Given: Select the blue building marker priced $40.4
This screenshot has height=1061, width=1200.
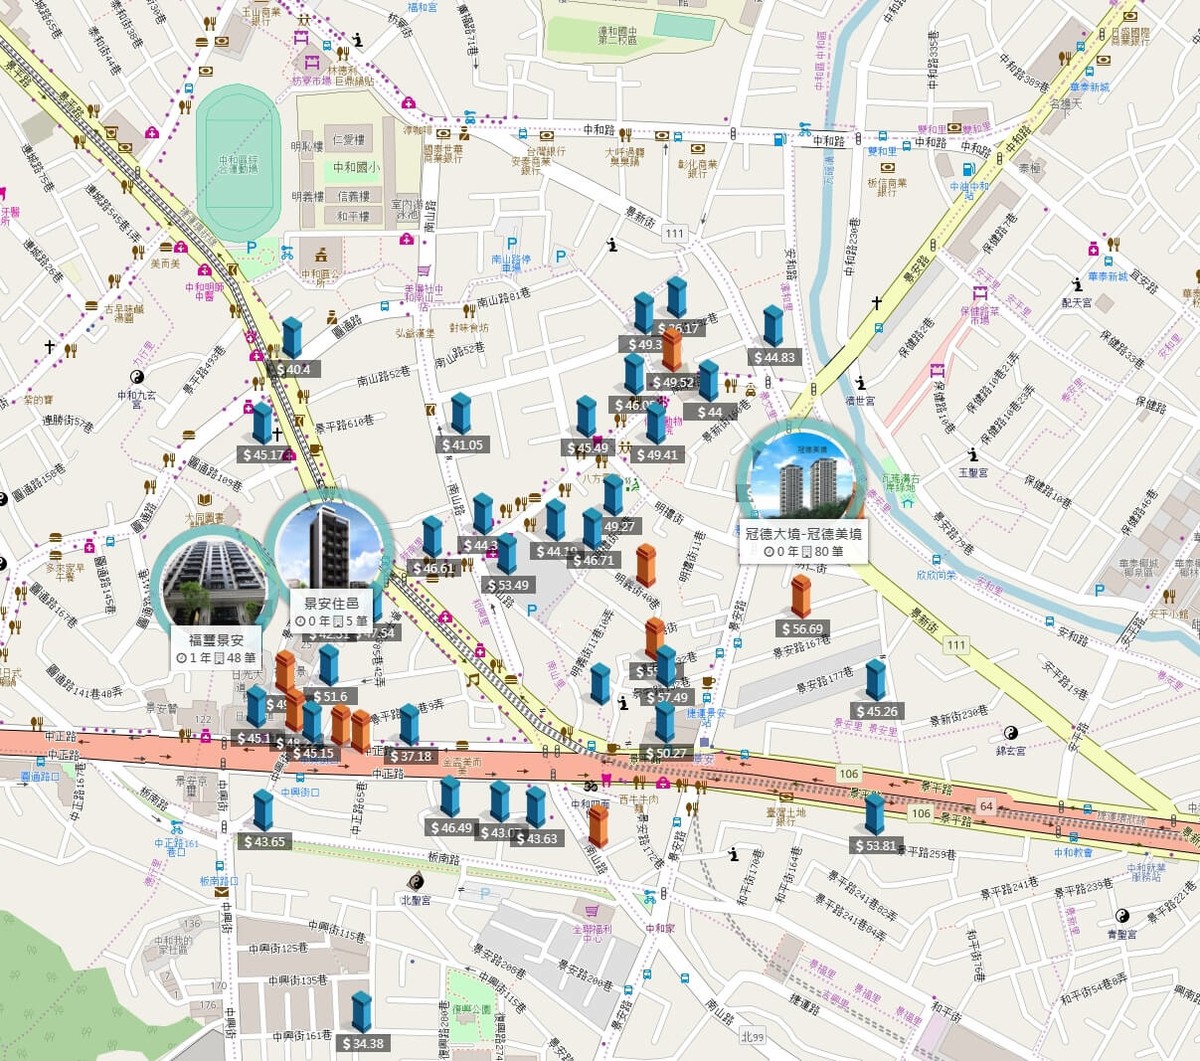Looking at the screenshot, I should click(291, 338).
